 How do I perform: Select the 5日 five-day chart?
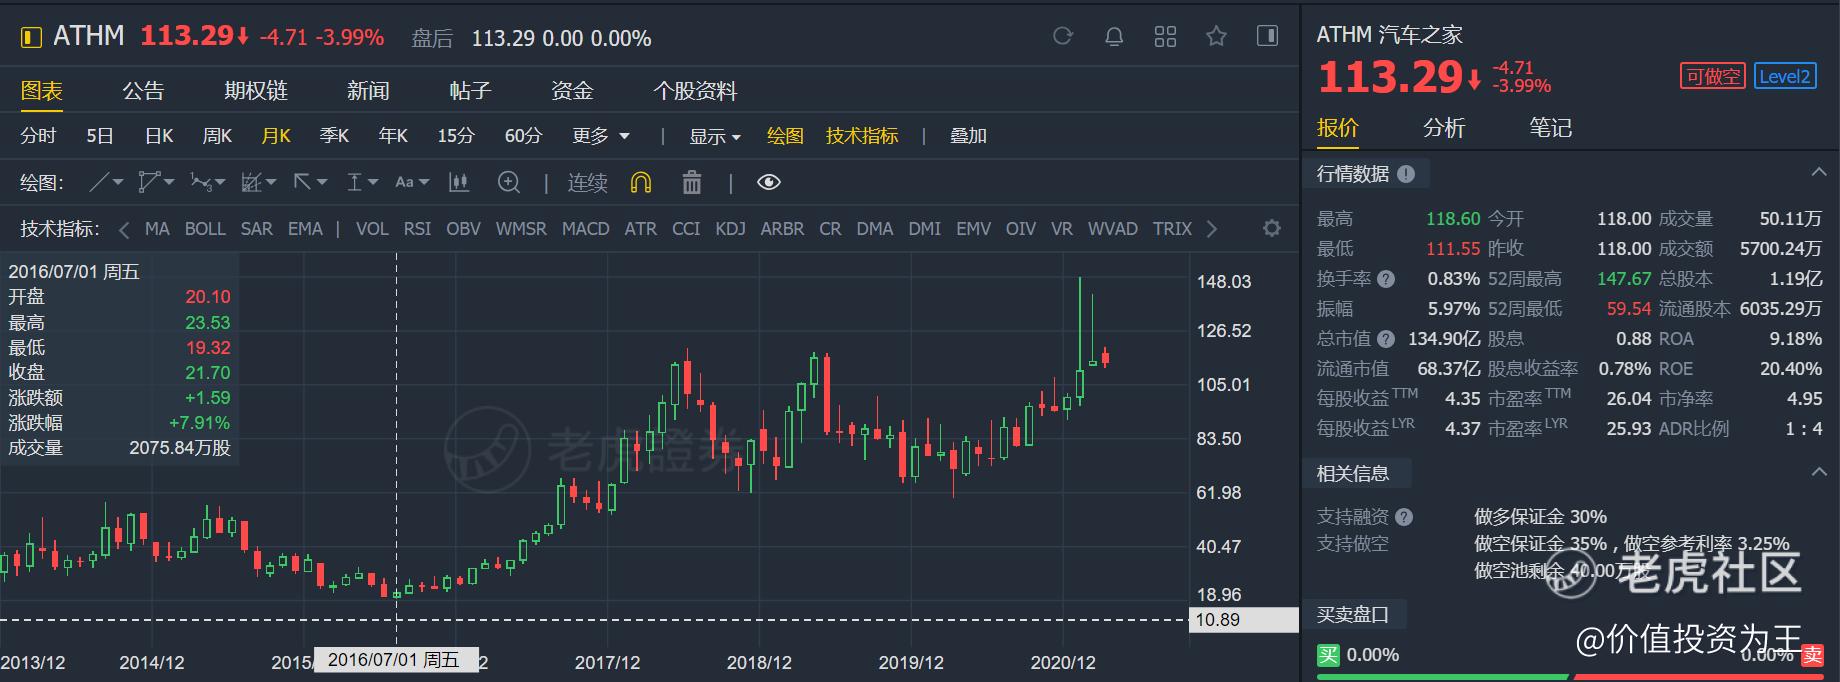100,136
